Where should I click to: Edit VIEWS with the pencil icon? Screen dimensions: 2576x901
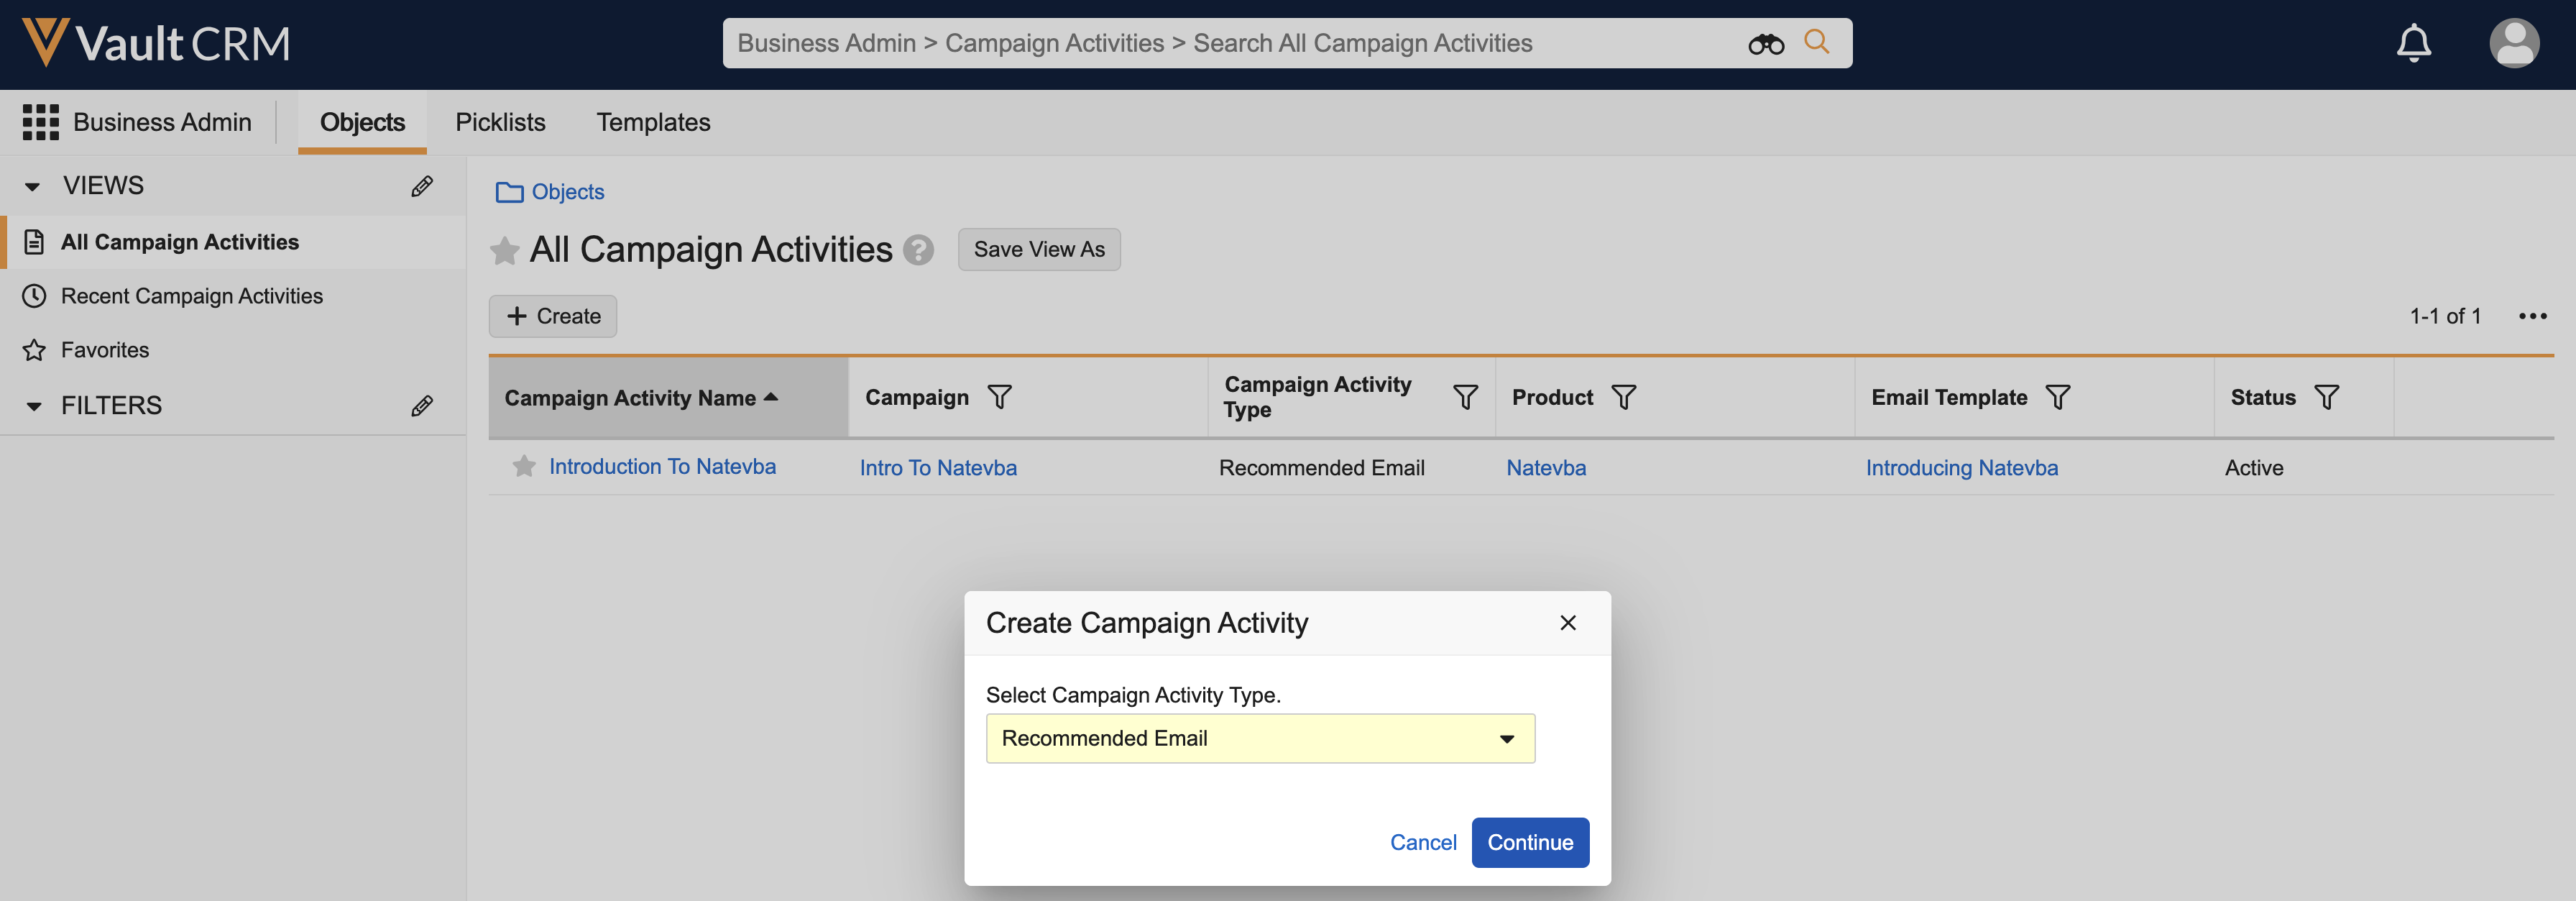tap(422, 186)
